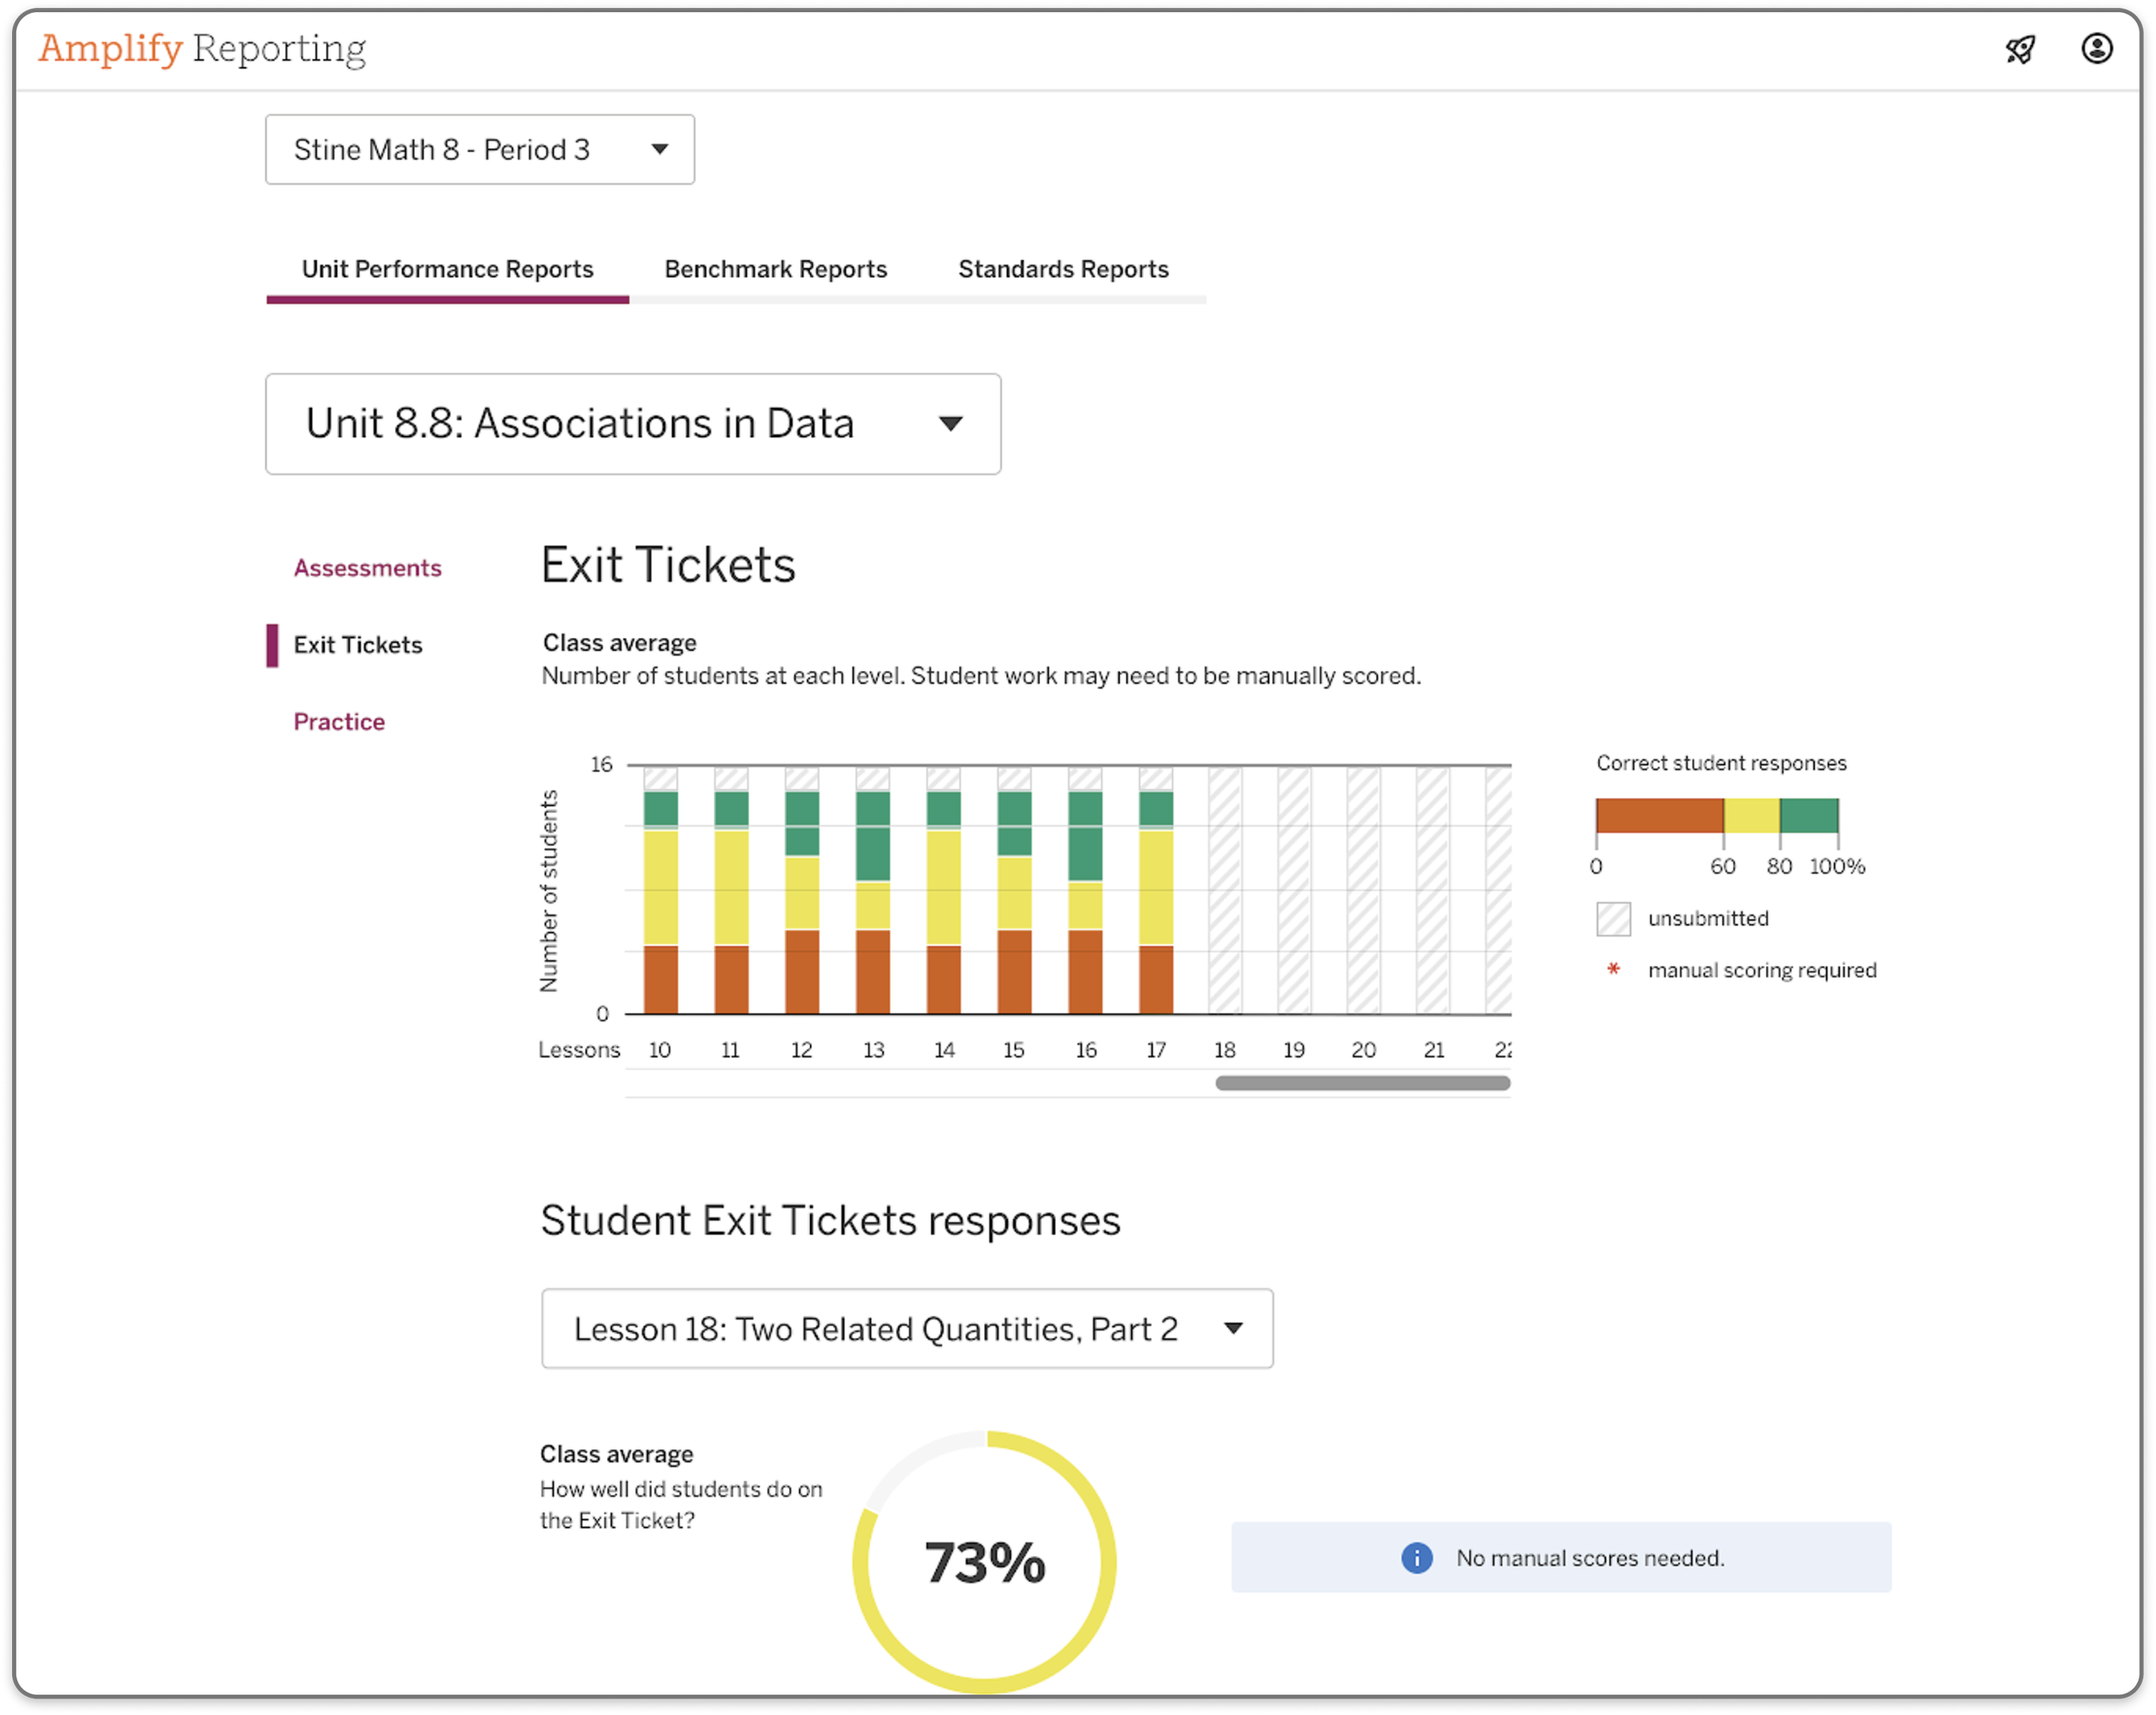Select Exit Tickets in the sidebar
Viewport: 2156px width, 1715px height.
(357, 645)
